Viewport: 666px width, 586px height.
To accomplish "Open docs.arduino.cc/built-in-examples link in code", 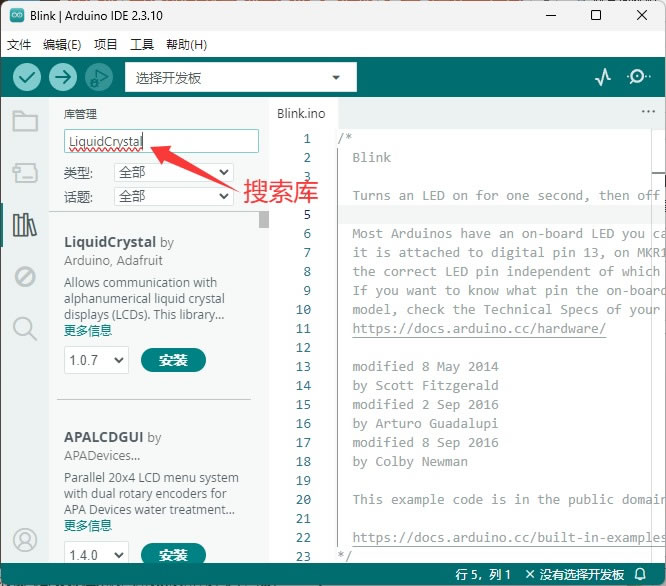I will [509, 538].
